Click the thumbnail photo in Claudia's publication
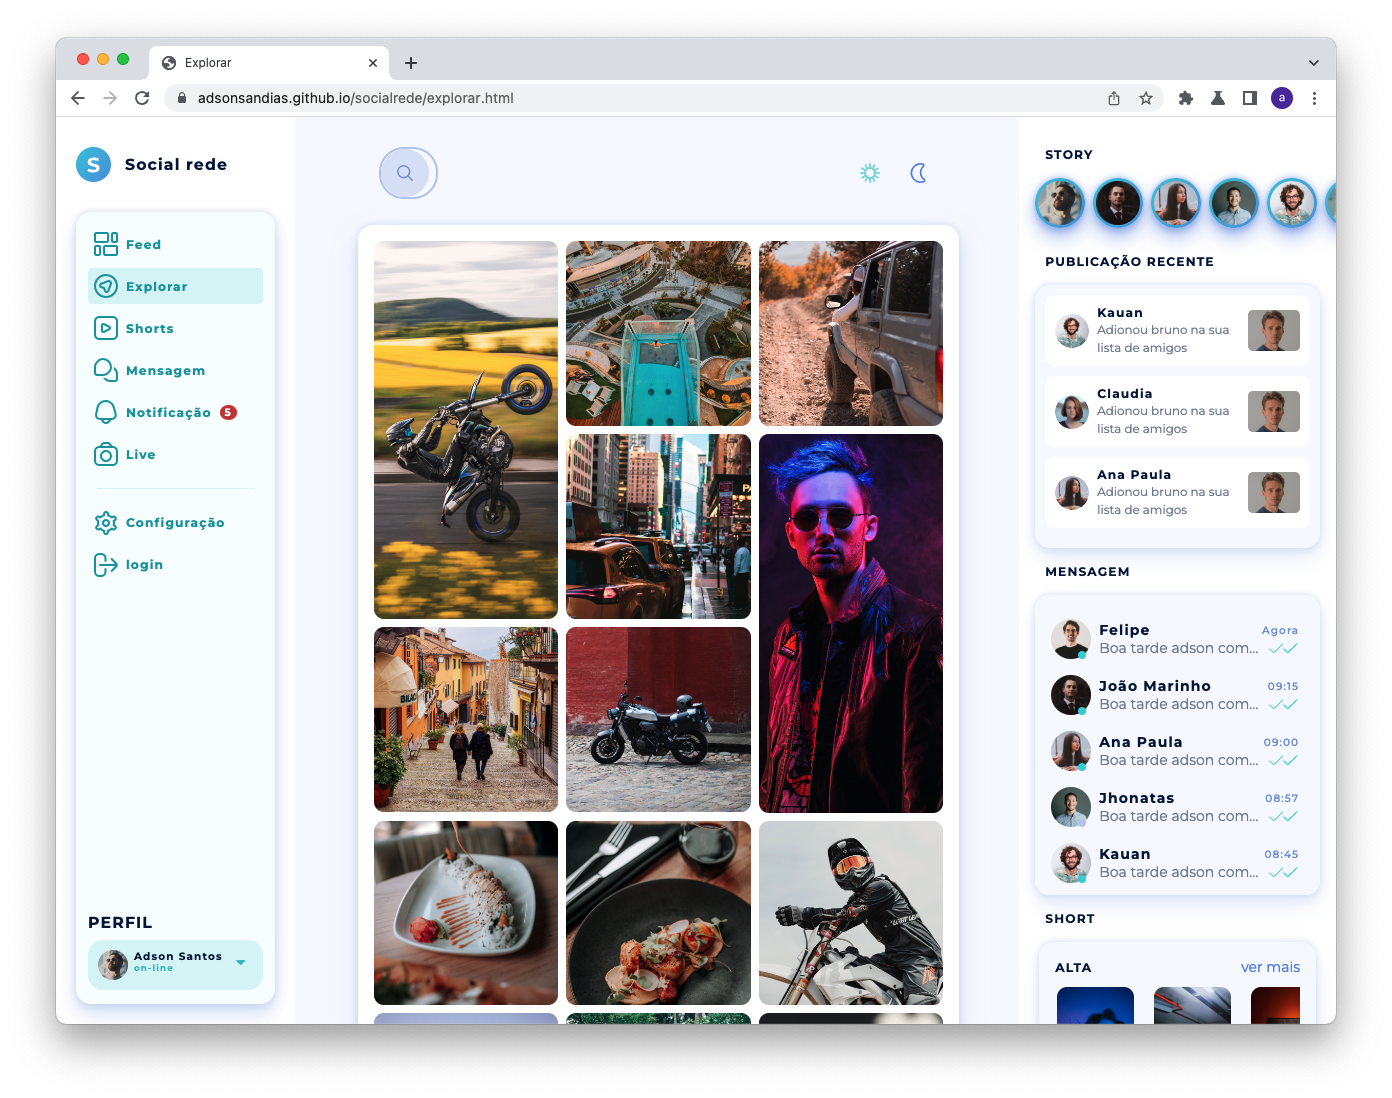The height and width of the screenshot is (1098, 1392). 1274,411
